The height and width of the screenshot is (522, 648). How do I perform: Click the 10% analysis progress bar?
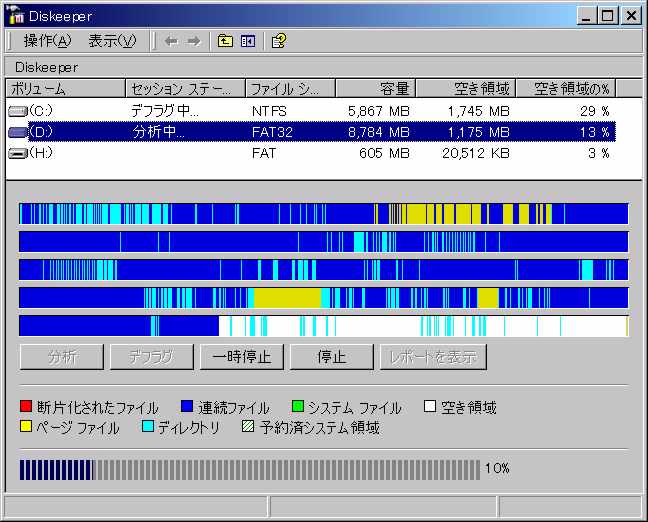[x=250, y=470]
